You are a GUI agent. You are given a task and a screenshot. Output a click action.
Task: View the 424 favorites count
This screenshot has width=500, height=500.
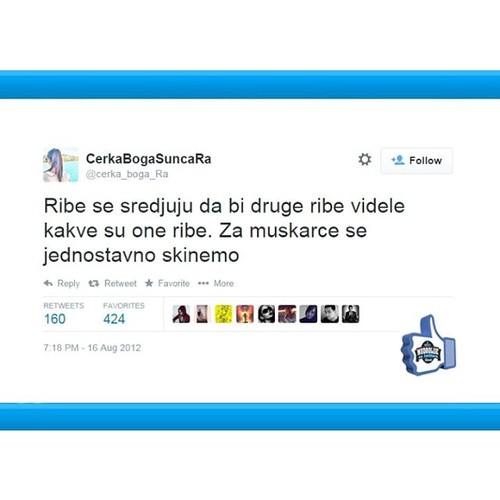coord(114,319)
